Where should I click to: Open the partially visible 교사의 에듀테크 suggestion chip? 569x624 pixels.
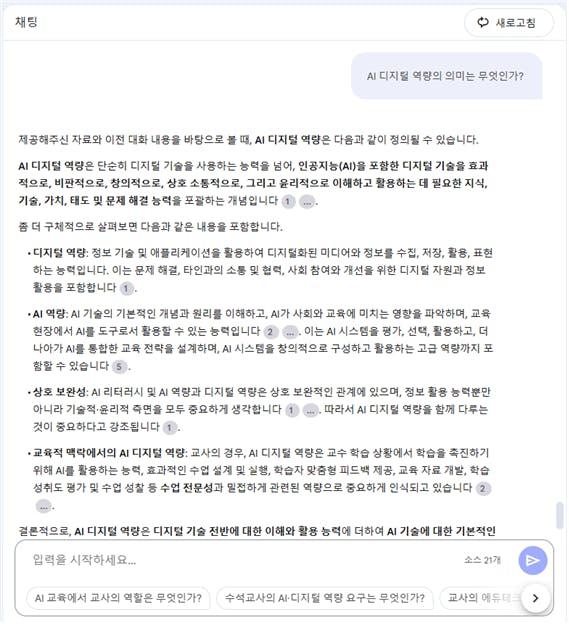[481, 598]
